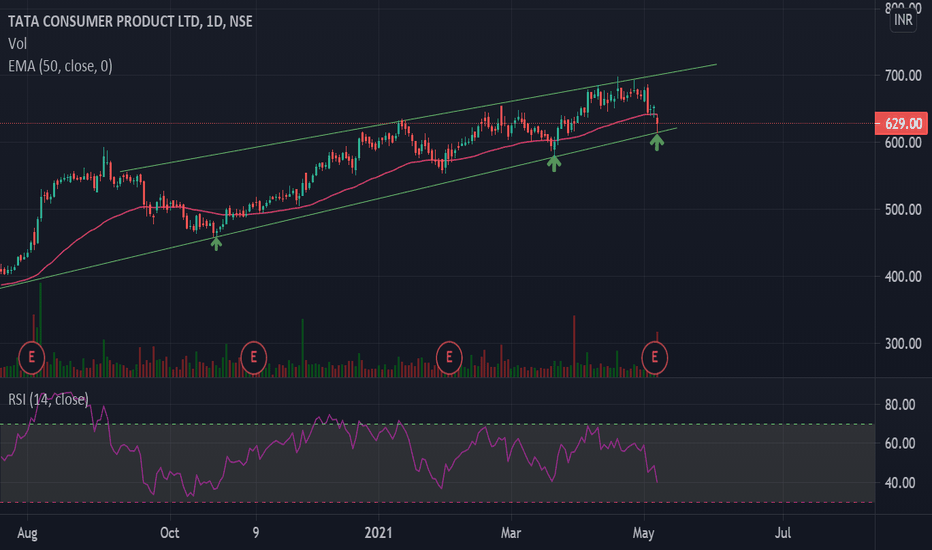Click the RSI 60.00 axis label
932x550 pixels.
[900, 443]
